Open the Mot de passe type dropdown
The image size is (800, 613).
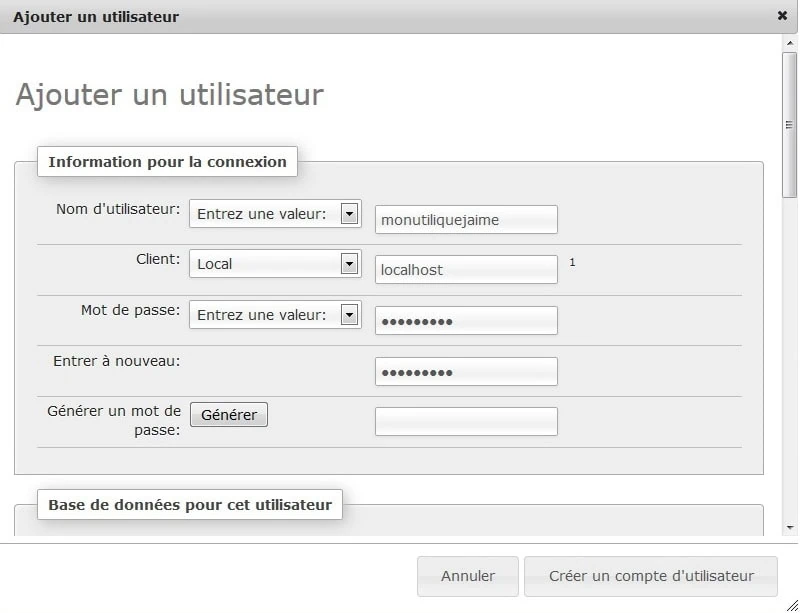pyautogui.click(x=274, y=315)
